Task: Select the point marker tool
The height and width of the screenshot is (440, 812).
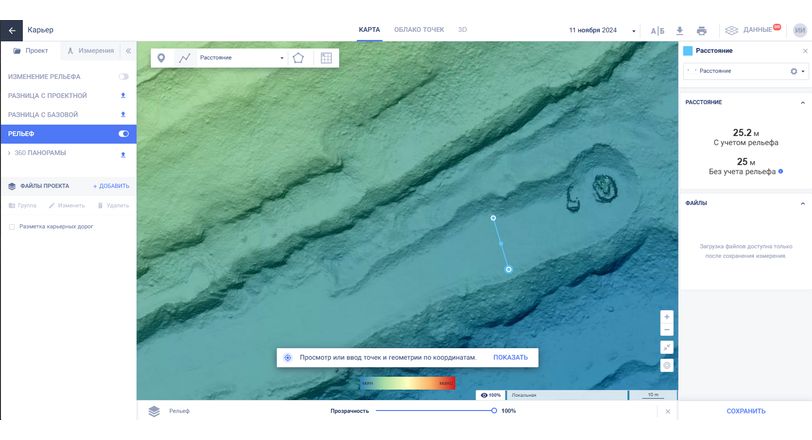Action: pyautogui.click(x=162, y=58)
